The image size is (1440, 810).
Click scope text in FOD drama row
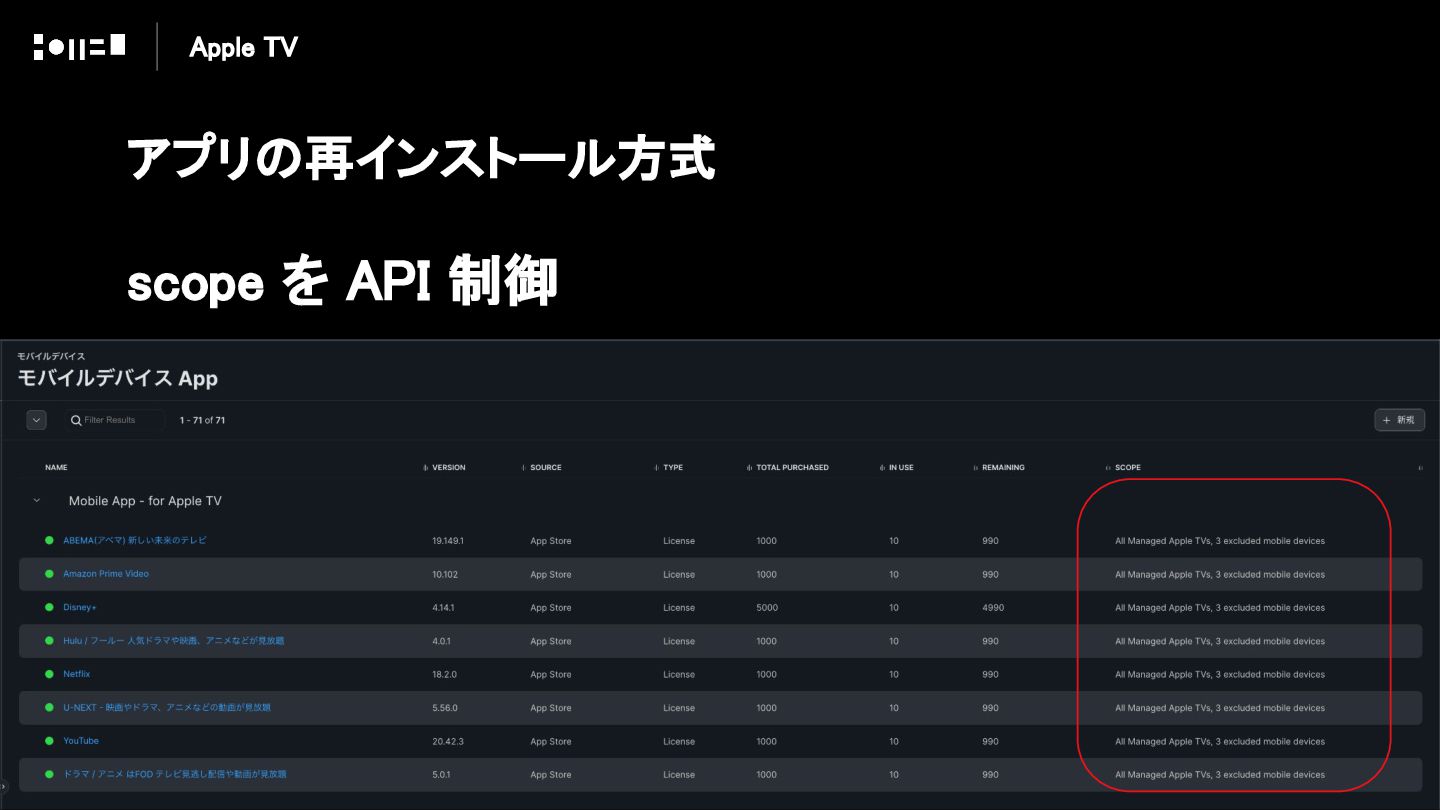click(x=1220, y=775)
